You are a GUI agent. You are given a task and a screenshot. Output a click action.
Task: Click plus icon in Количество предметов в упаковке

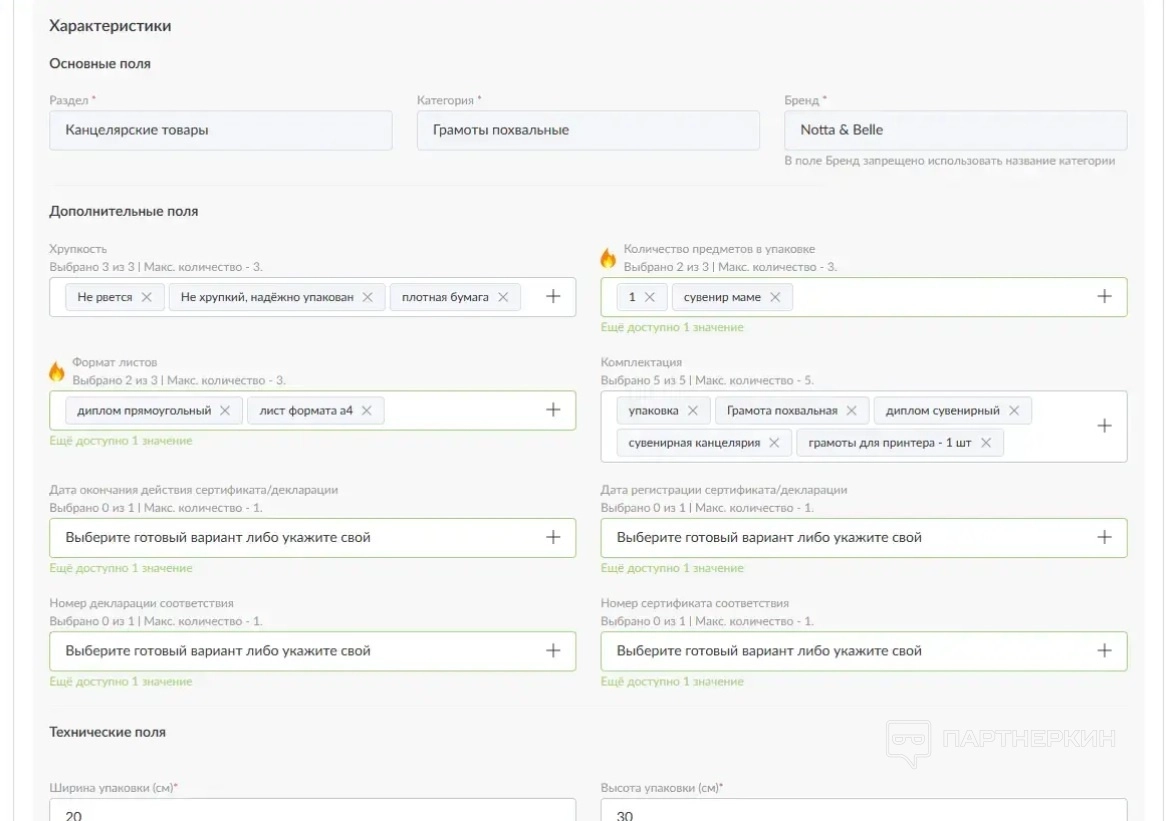pos(1104,297)
